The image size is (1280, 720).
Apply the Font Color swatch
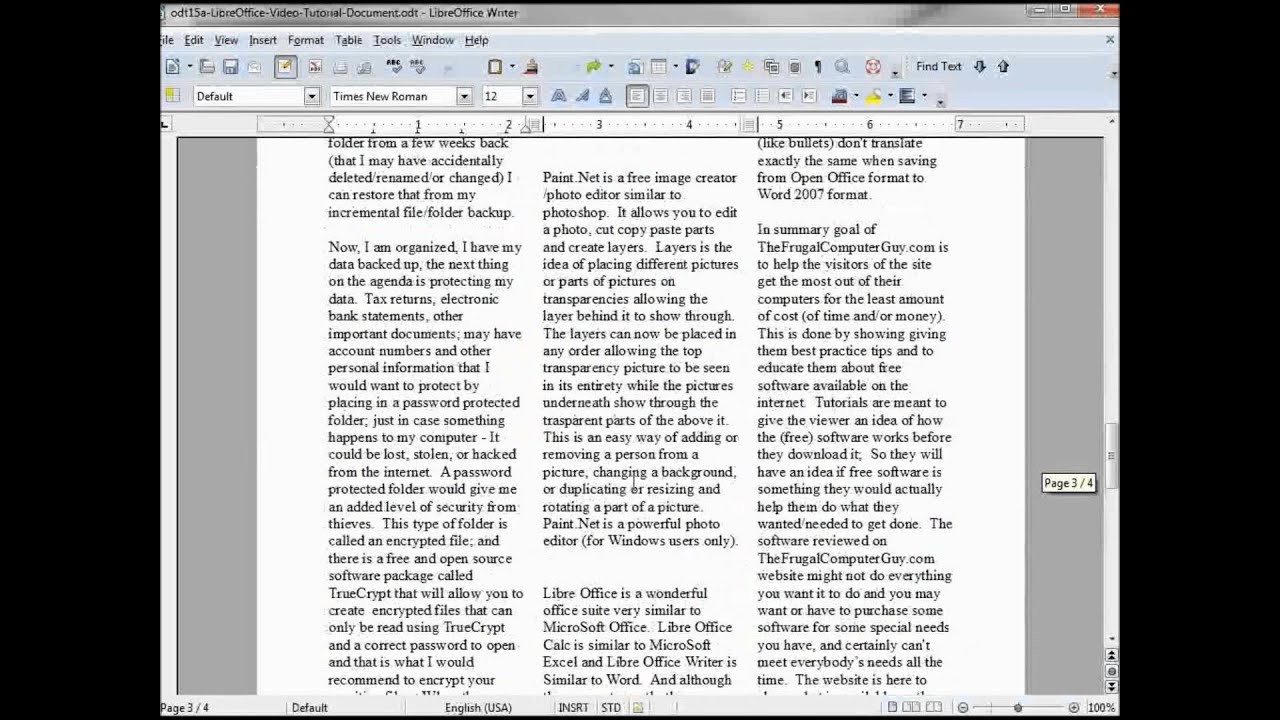click(839, 96)
